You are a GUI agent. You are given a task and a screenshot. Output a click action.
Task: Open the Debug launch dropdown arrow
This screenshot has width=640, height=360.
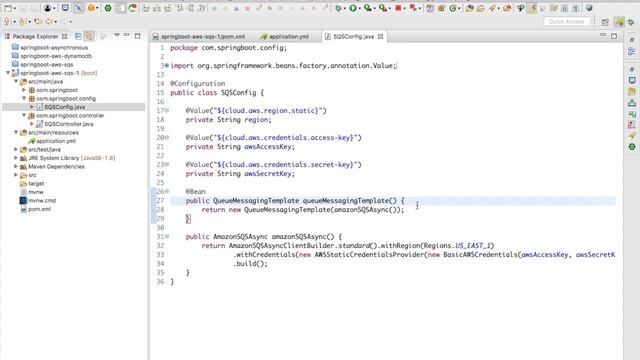pyautogui.click(x=345, y=9)
